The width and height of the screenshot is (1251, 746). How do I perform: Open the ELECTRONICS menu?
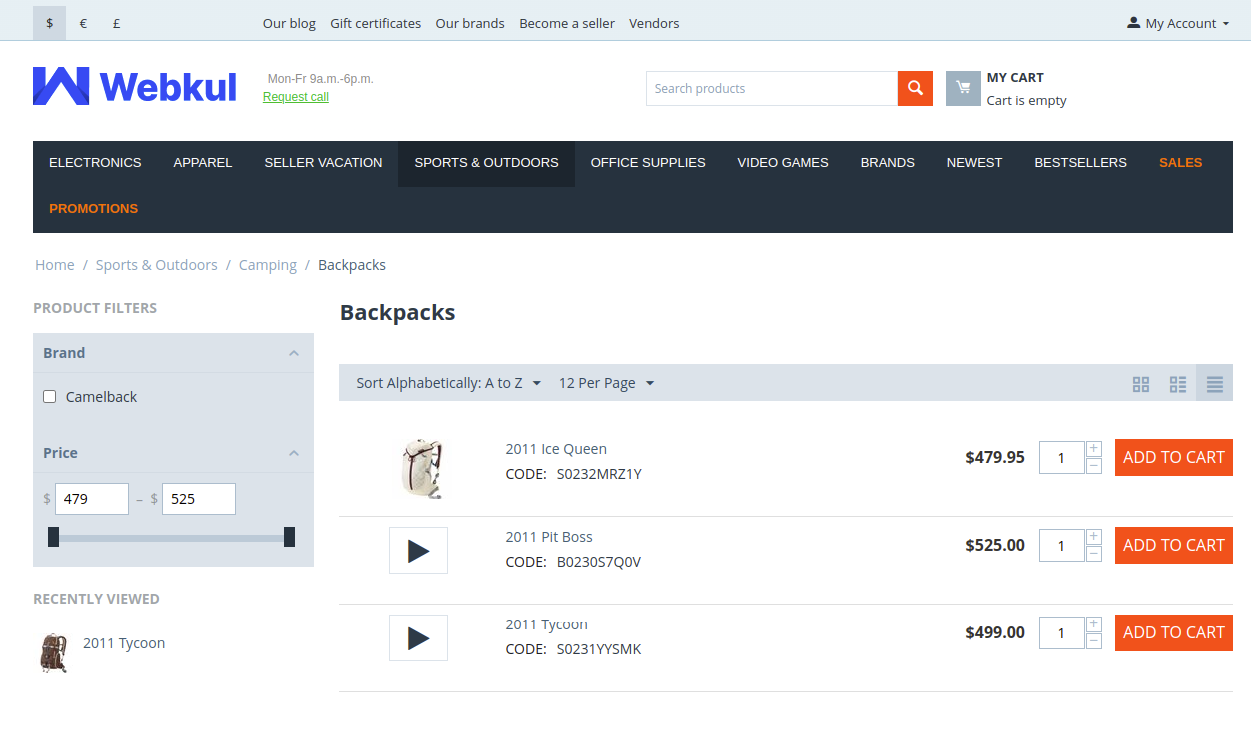(x=95, y=162)
